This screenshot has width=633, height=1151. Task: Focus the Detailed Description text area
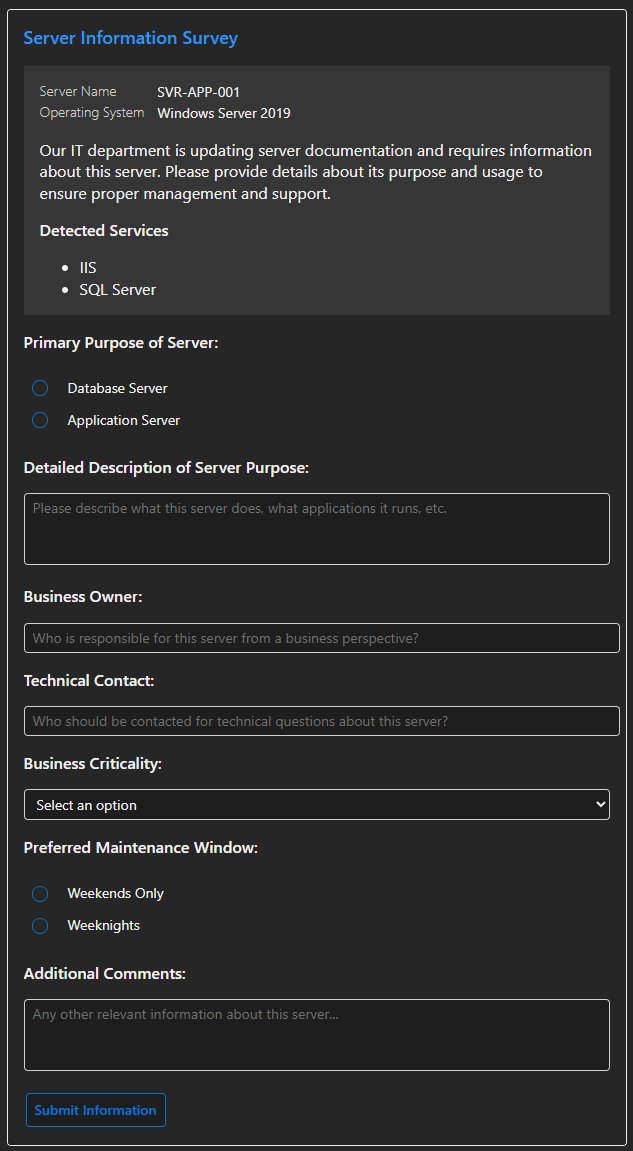316,529
